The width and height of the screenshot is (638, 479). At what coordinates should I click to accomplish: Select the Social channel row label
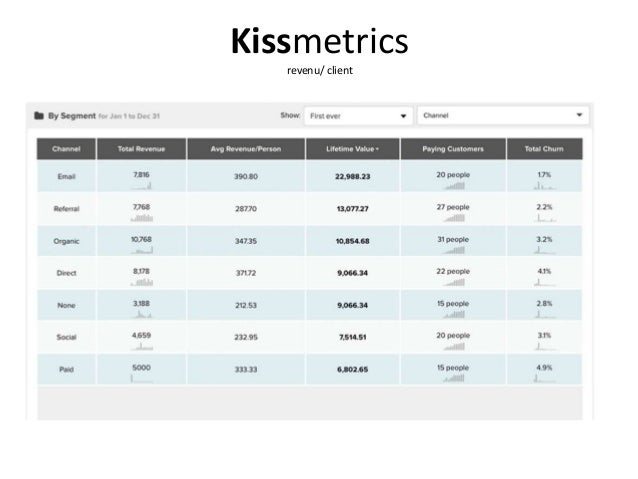pos(66,337)
